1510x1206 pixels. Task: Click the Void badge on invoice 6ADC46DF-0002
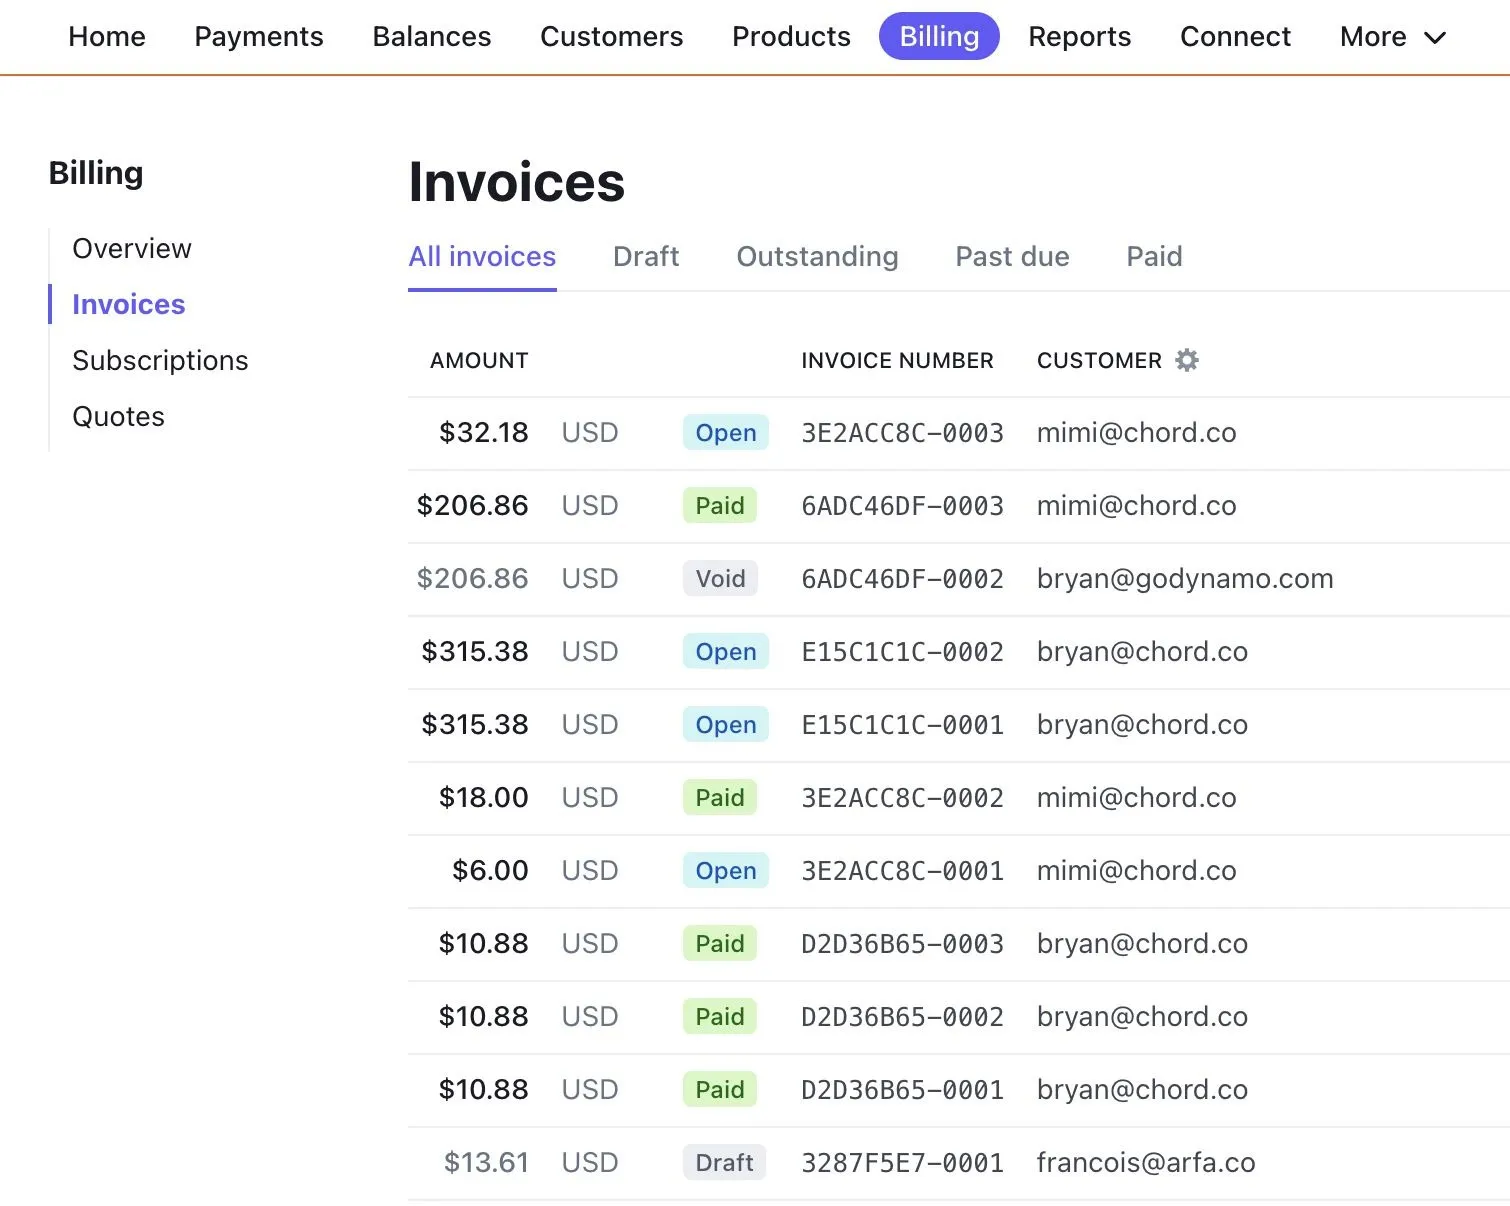(x=720, y=579)
